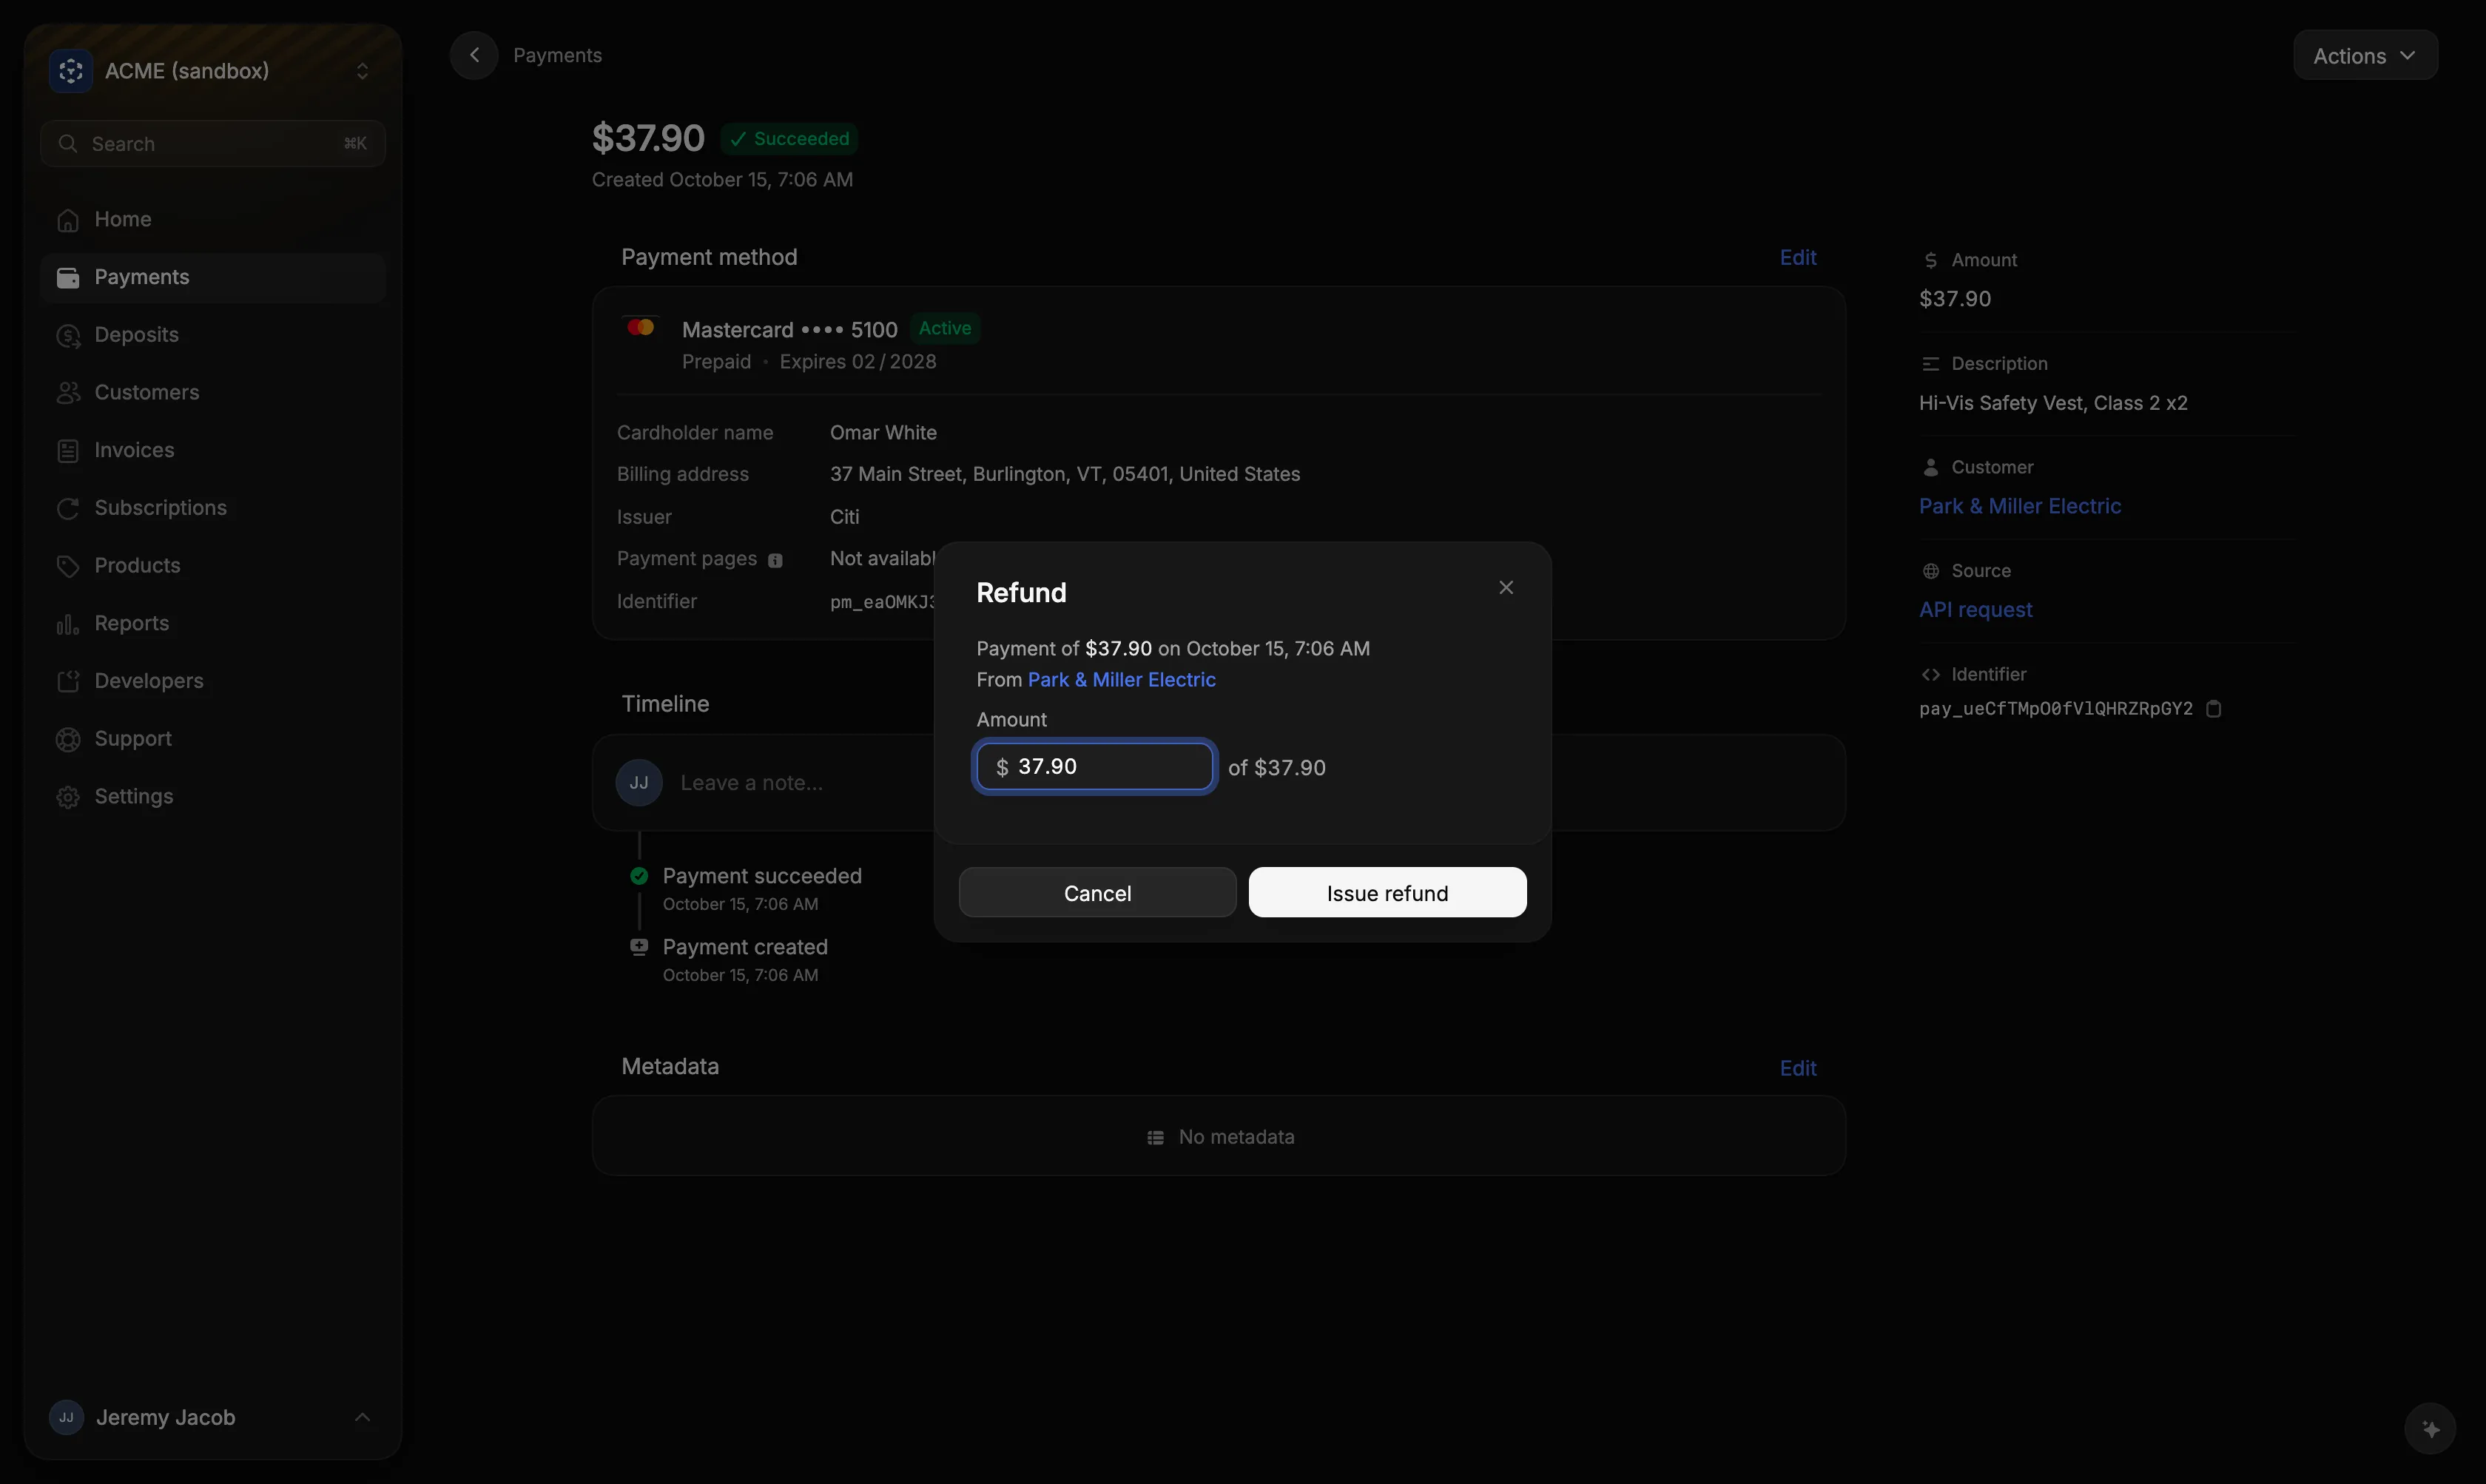Go to Deposits in the sidebar
2486x1484 pixels.
point(212,335)
